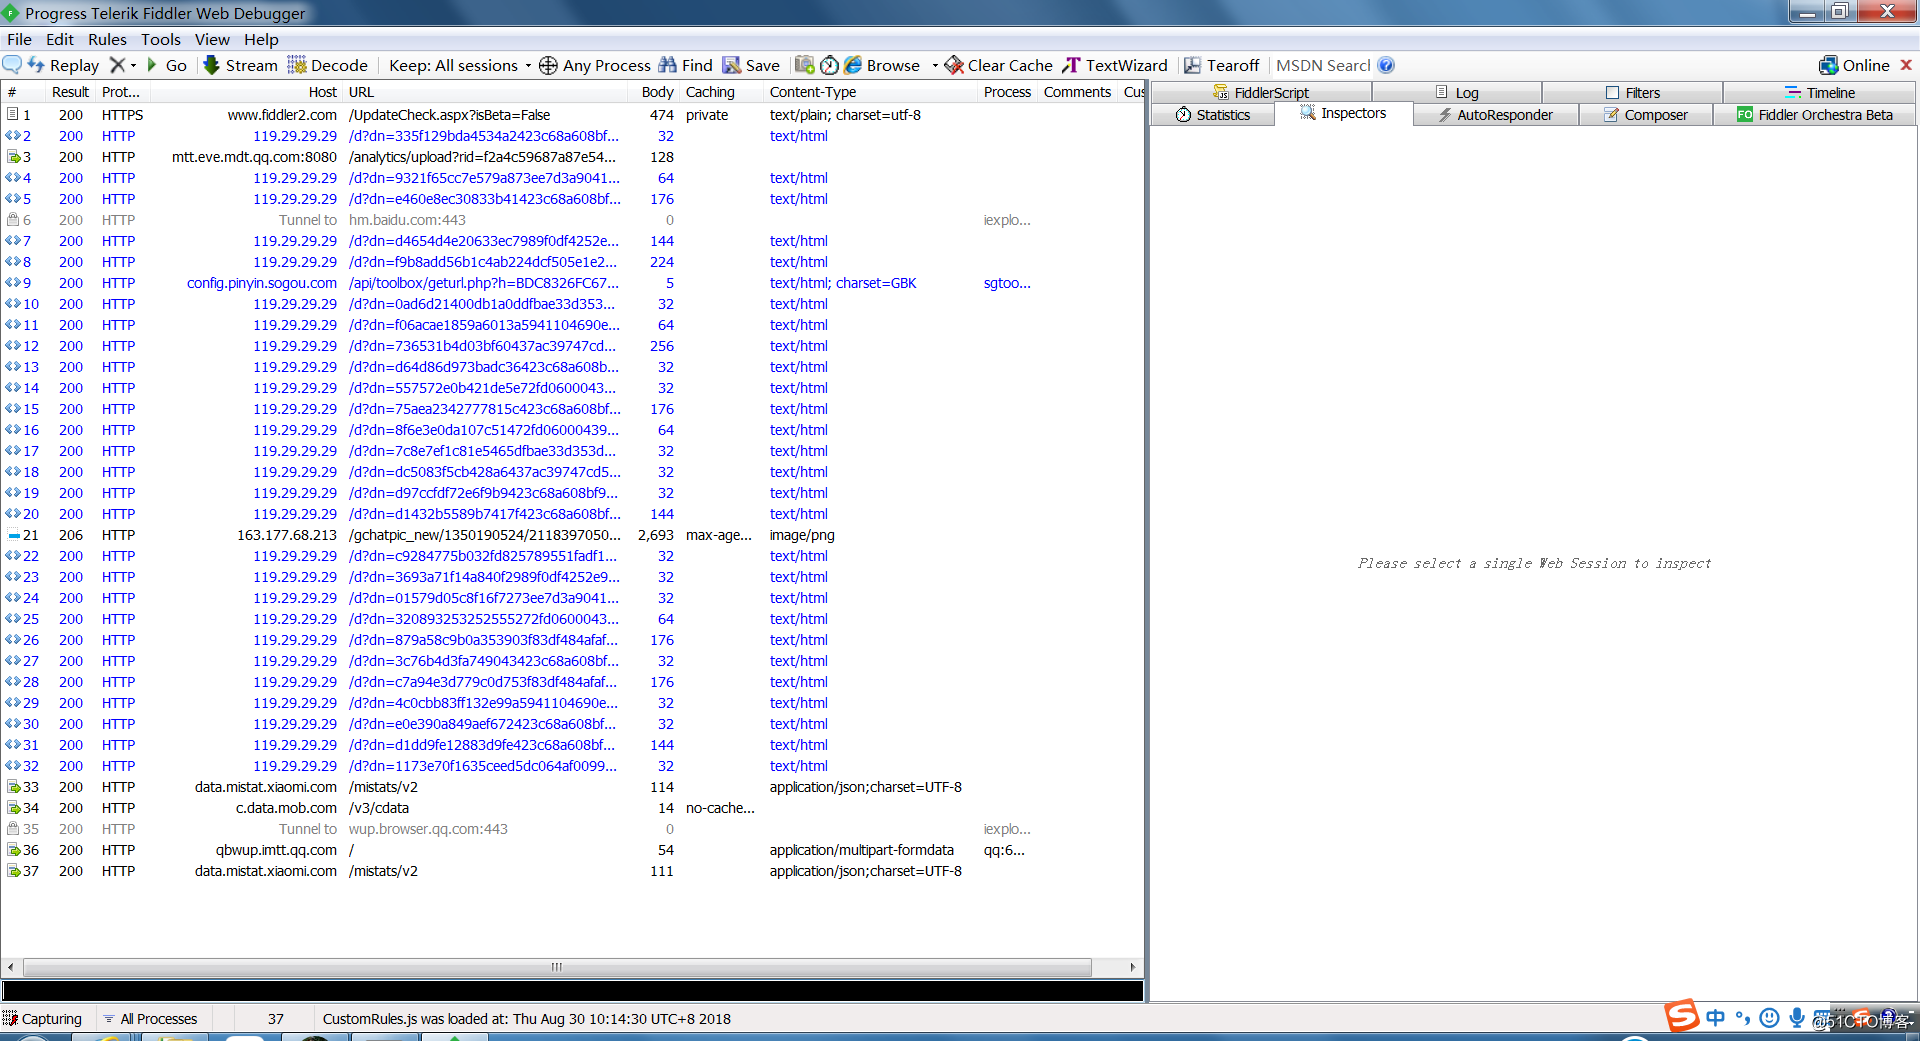
Task: Click the Comments column header
Action: [x=1077, y=92]
